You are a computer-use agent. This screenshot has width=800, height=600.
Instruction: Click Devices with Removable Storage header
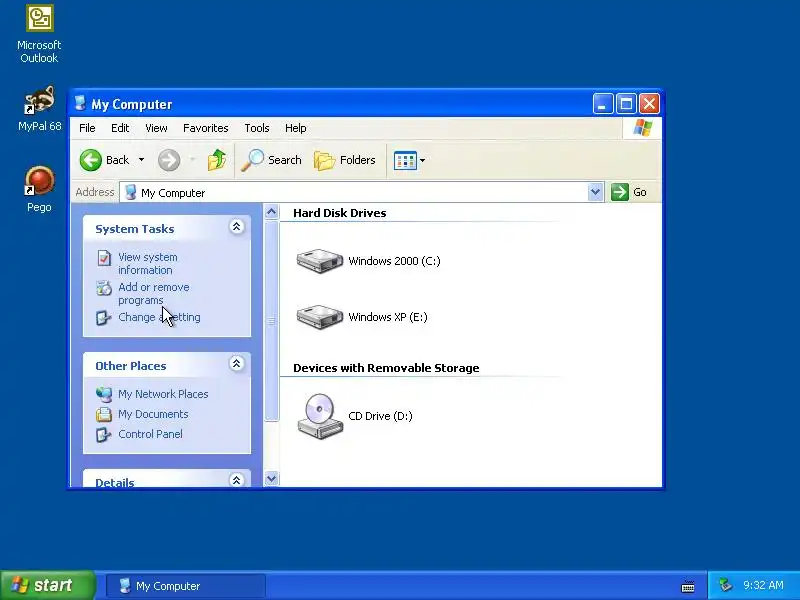pos(386,368)
